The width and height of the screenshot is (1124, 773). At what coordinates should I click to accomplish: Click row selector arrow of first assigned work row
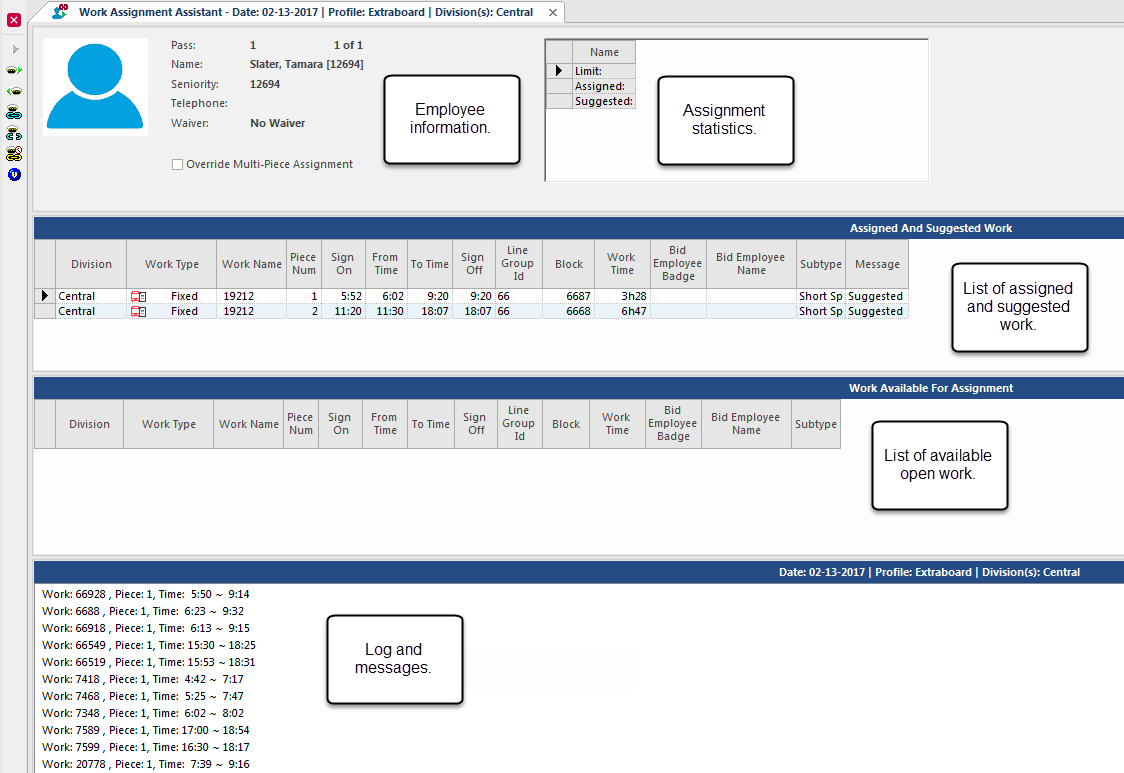(x=44, y=297)
